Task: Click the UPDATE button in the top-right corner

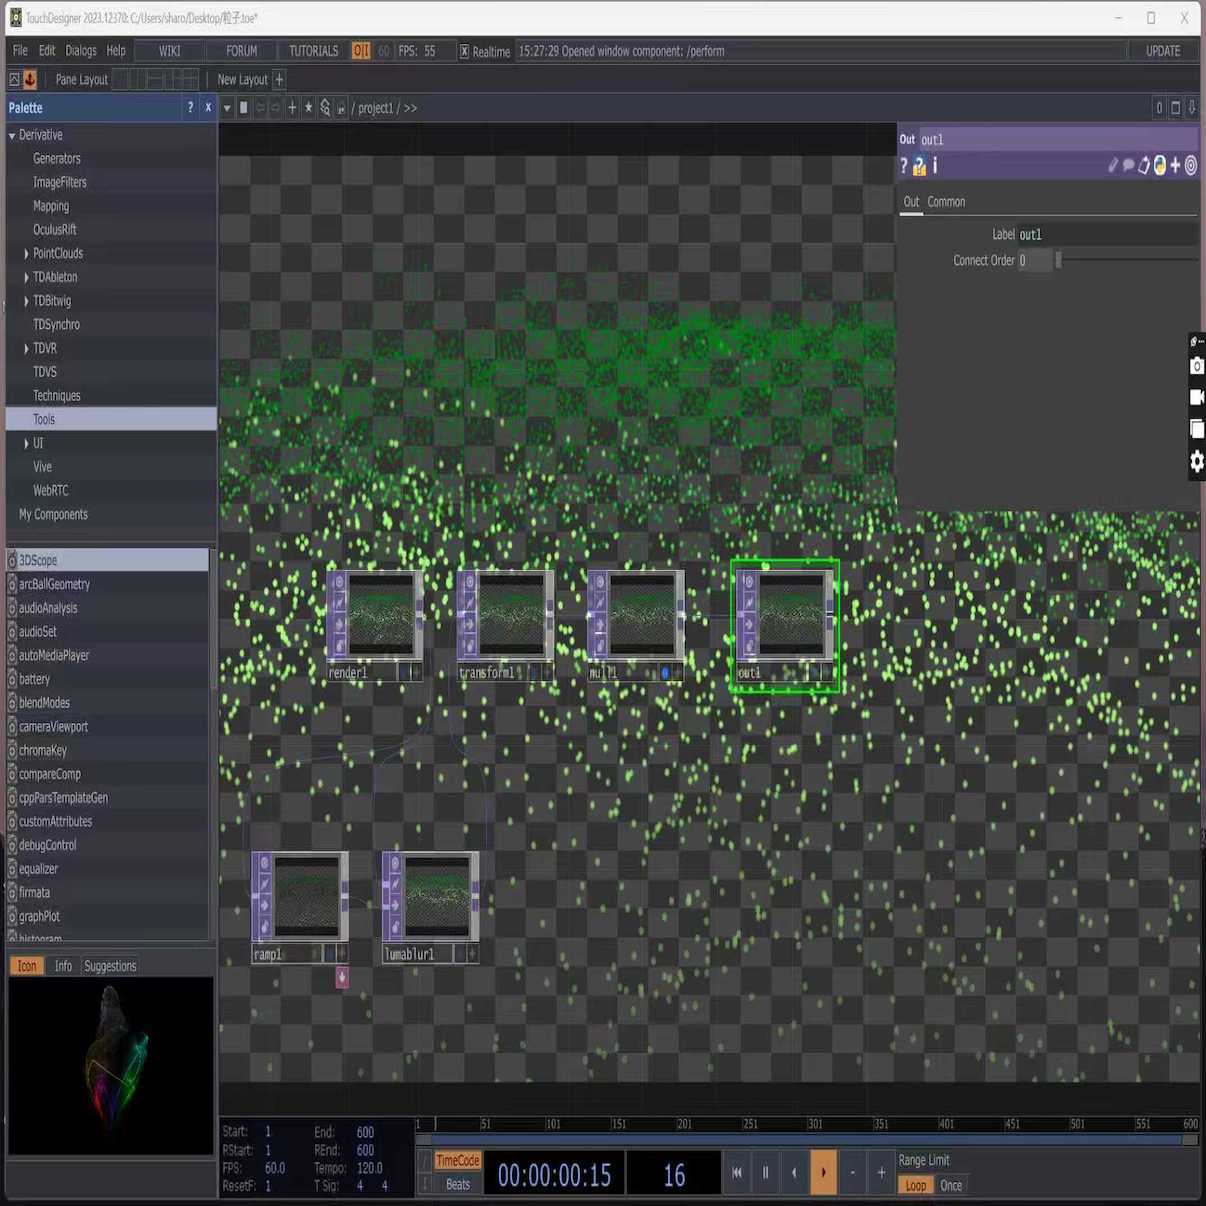Action: pos(1163,50)
